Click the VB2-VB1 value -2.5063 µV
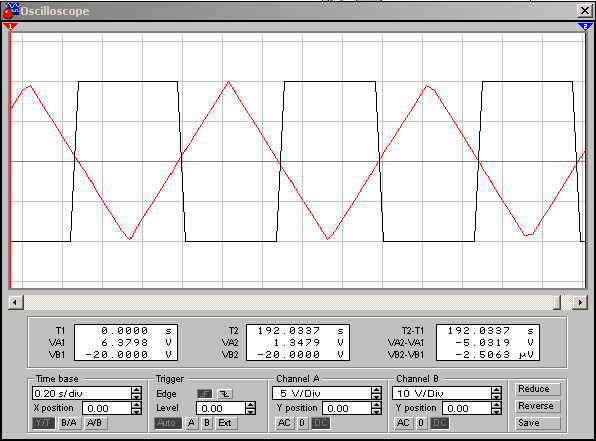The width and height of the screenshot is (596, 441). pos(494,355)
